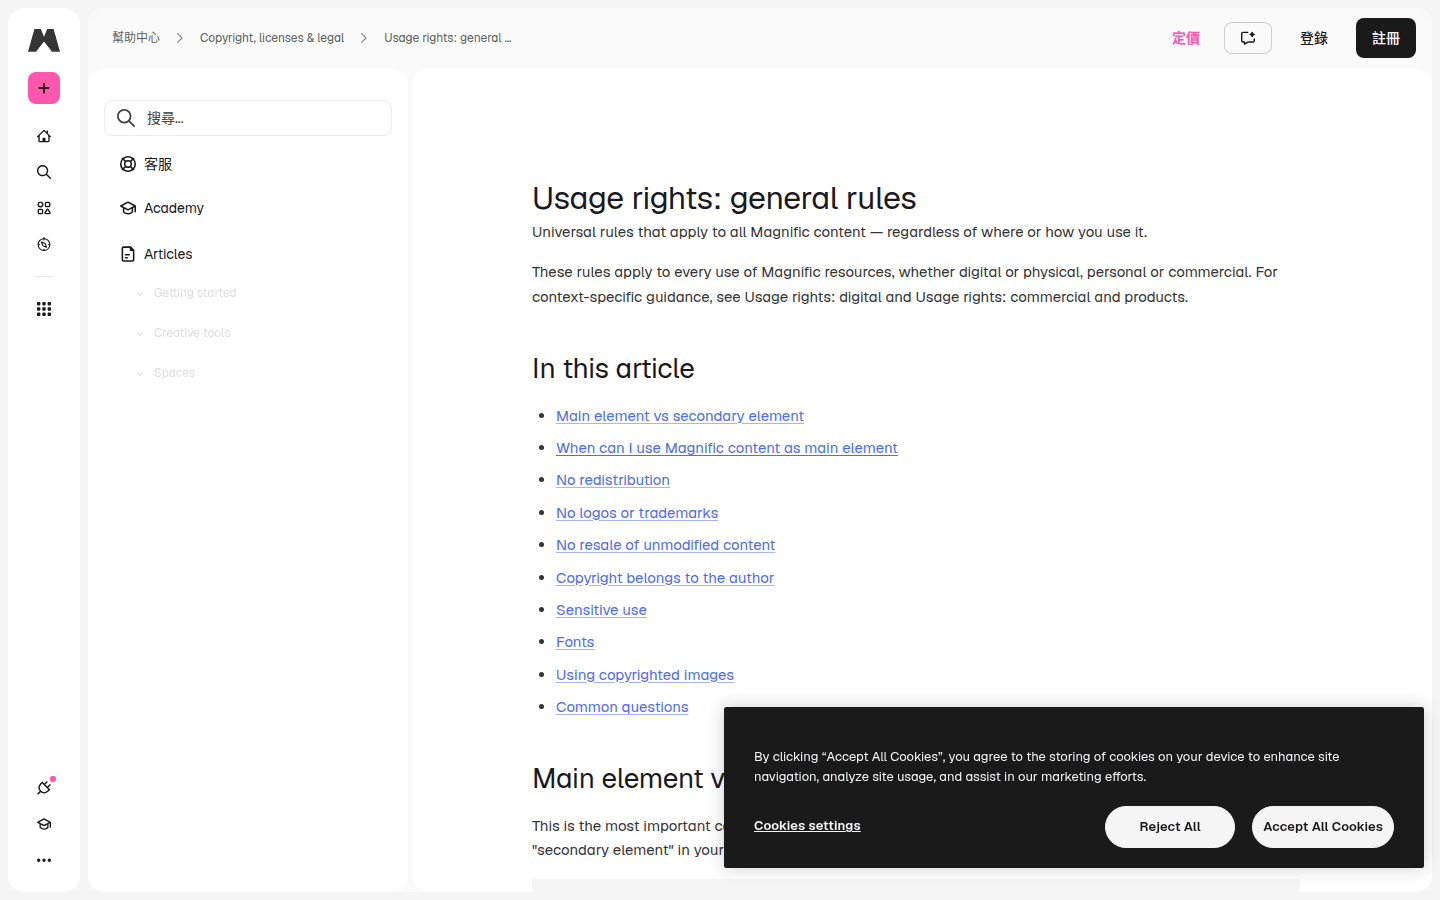Click Accept All Cookies button
Viewport: 1440px width, 900px height.
point(1323,827)
